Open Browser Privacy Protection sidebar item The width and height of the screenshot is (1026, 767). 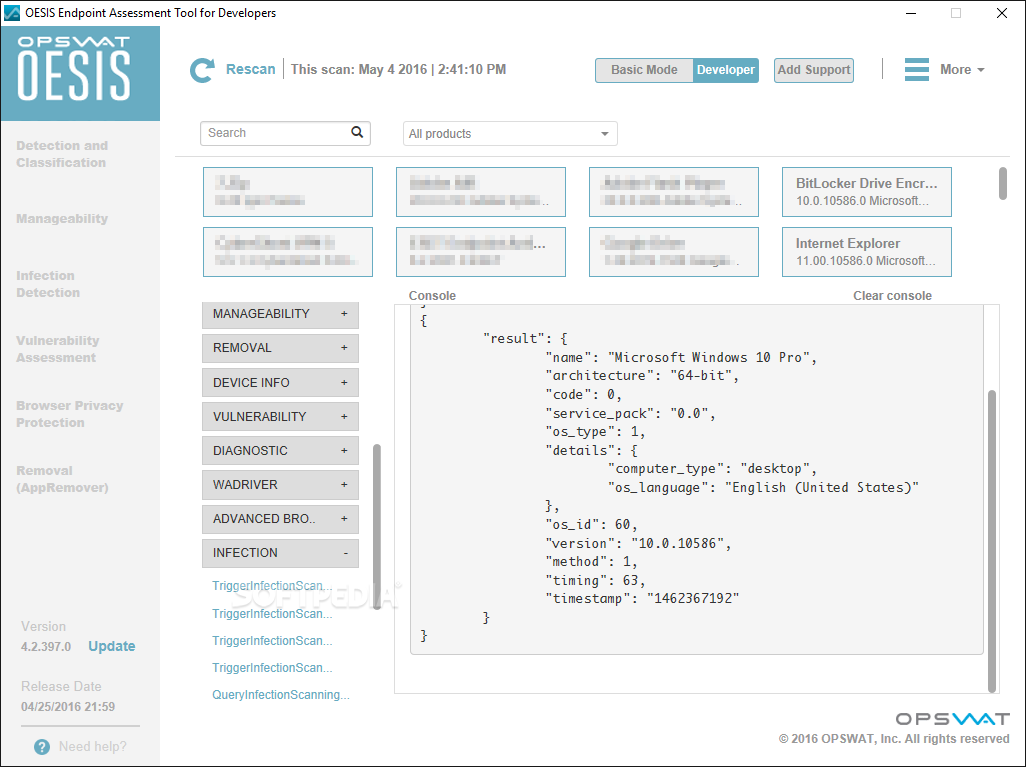point(69,414)
